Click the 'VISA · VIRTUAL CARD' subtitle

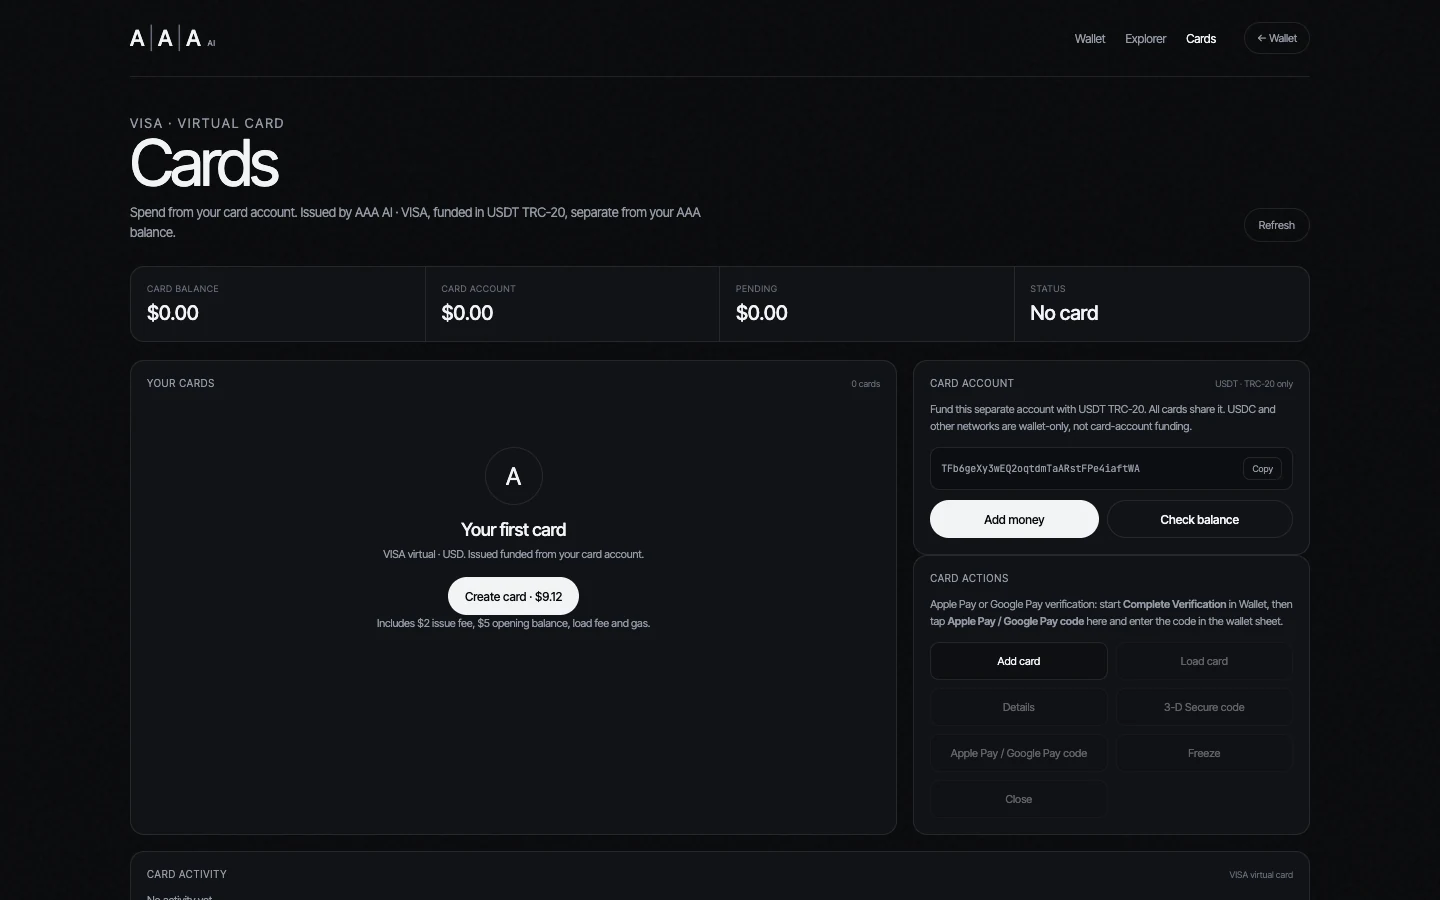(207, 123)
